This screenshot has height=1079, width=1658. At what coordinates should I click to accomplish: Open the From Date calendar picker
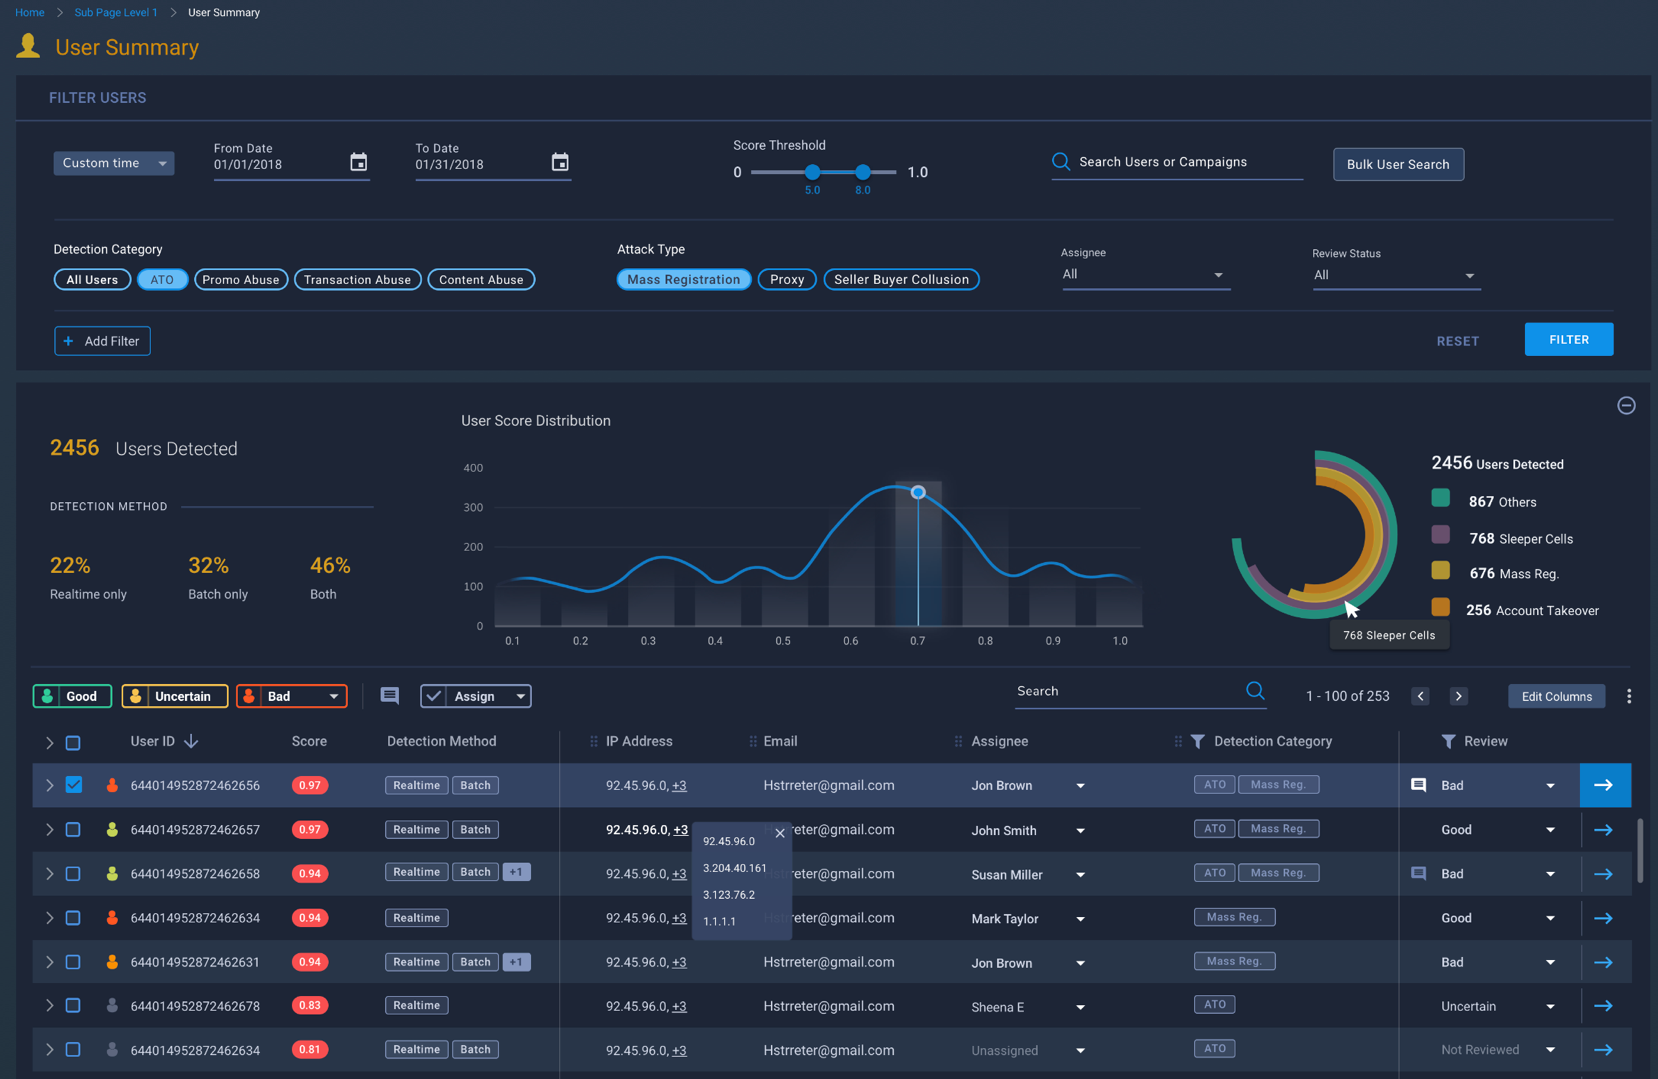point(358,162)
